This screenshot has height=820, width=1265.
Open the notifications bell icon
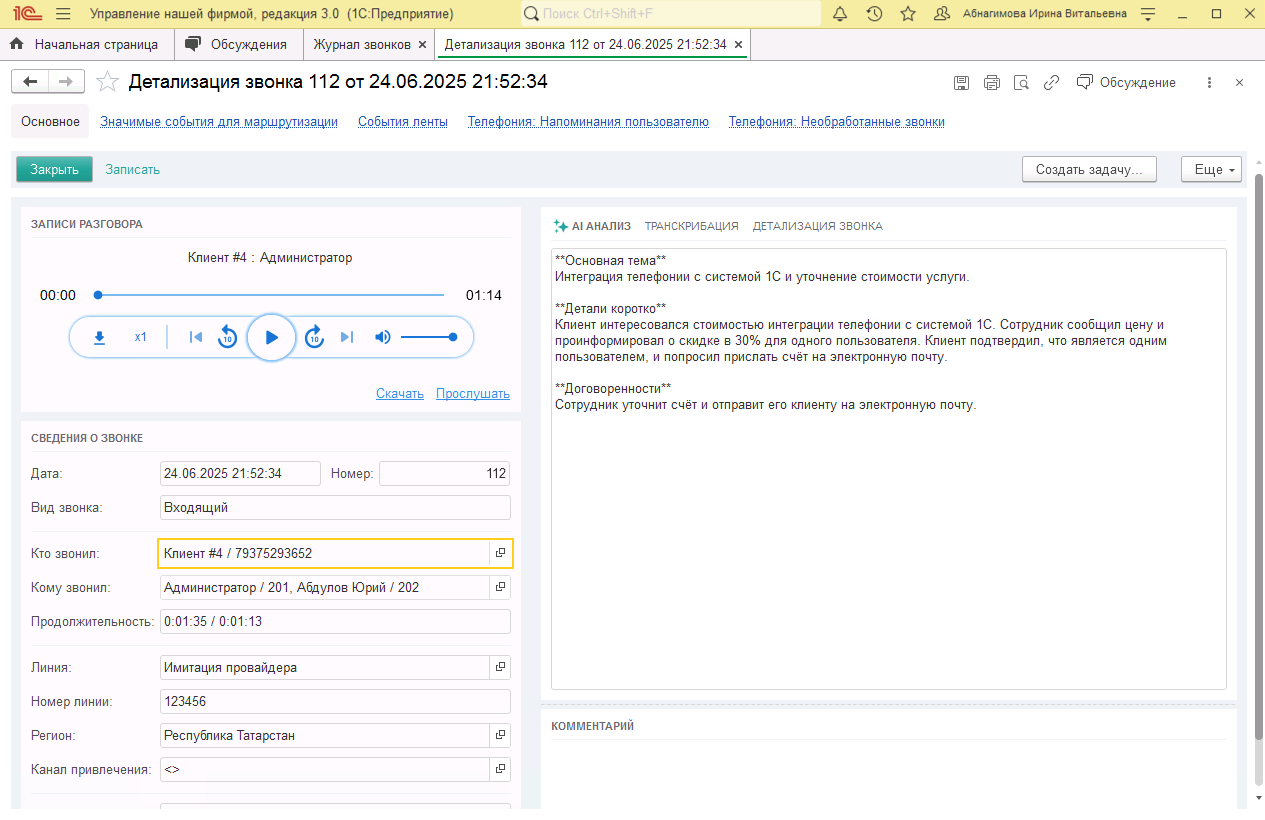pos(840,14)
